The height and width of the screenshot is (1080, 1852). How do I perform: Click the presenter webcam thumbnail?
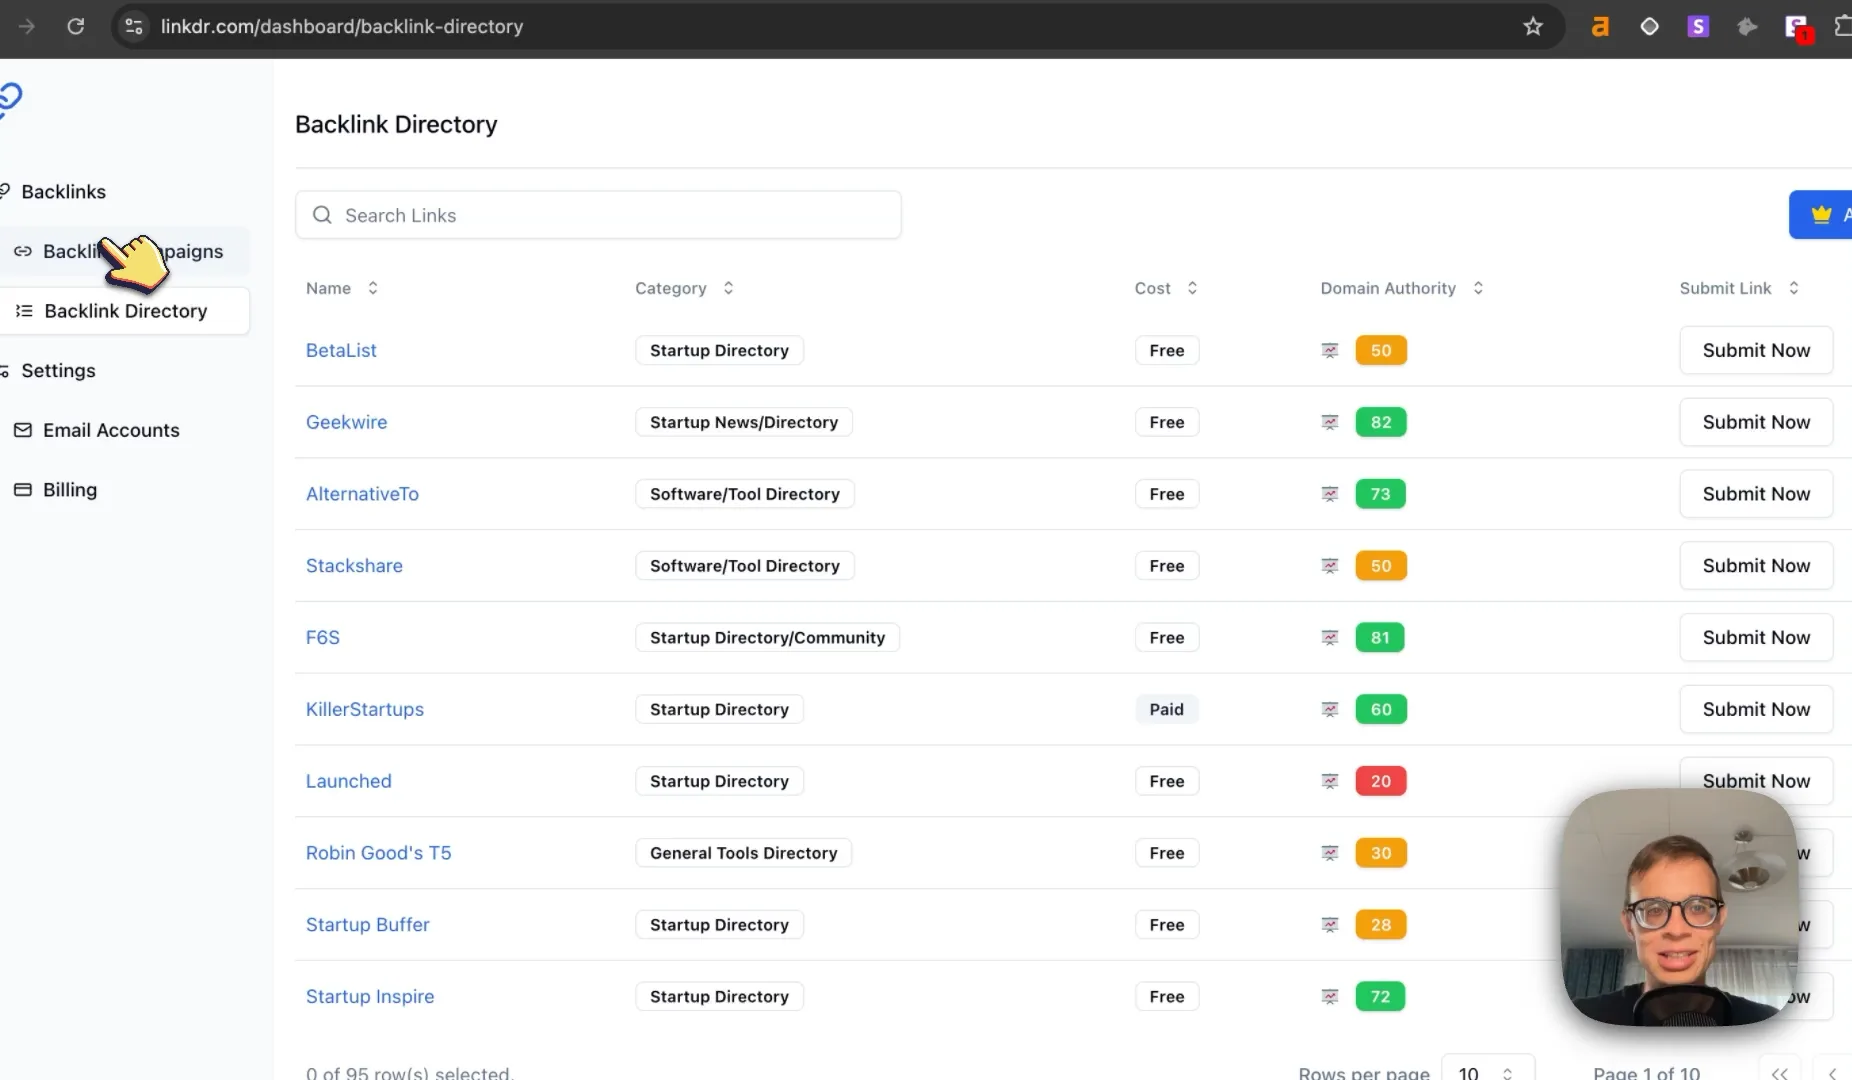click(1680, 908)
